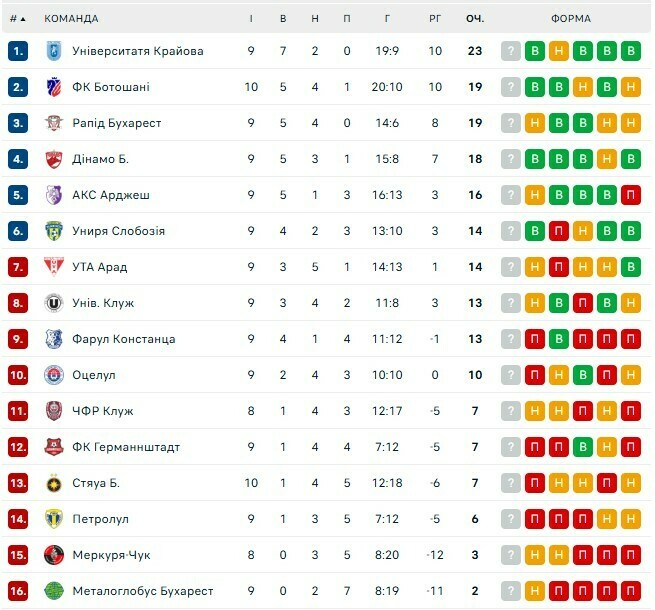Click the ФК Ботошані team crest
This screenshot has width=655, height=610.
click(54, 87)
